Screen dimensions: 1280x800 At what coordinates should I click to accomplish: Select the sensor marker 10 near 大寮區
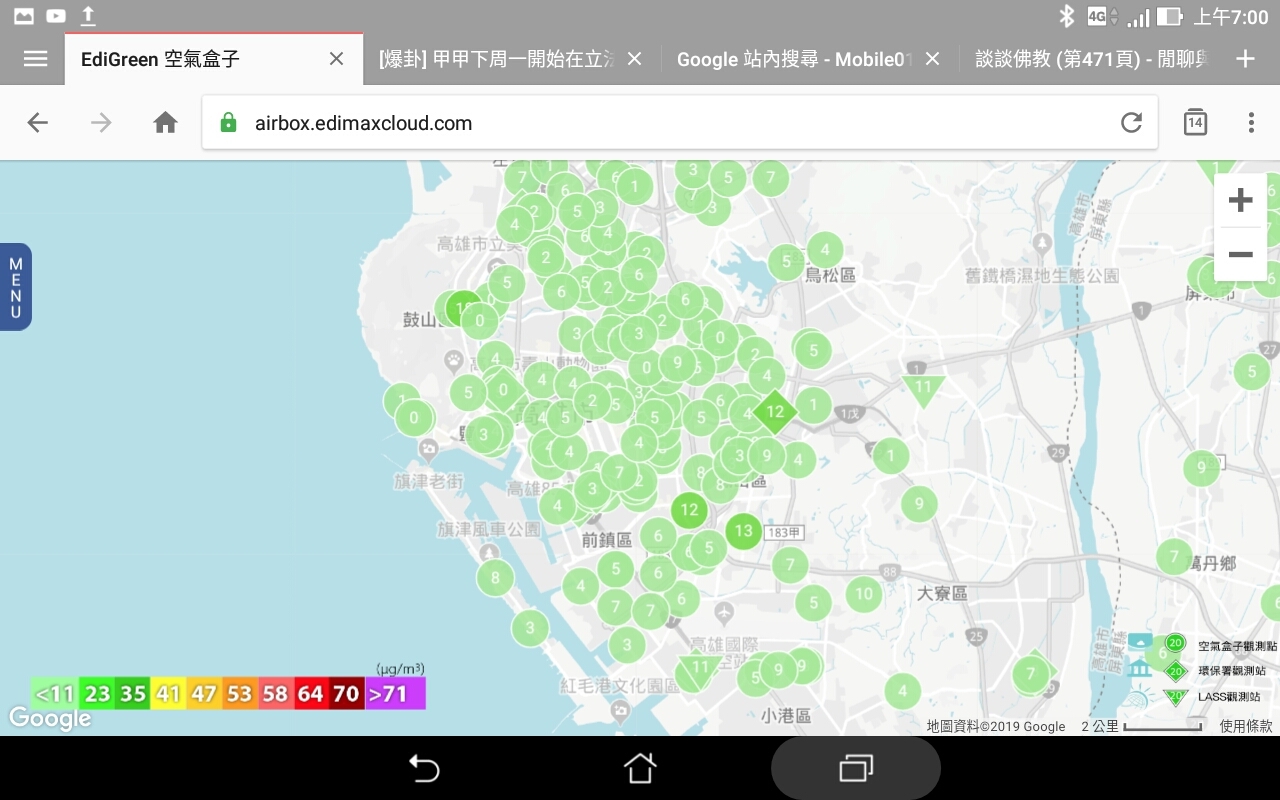[864, 593]
